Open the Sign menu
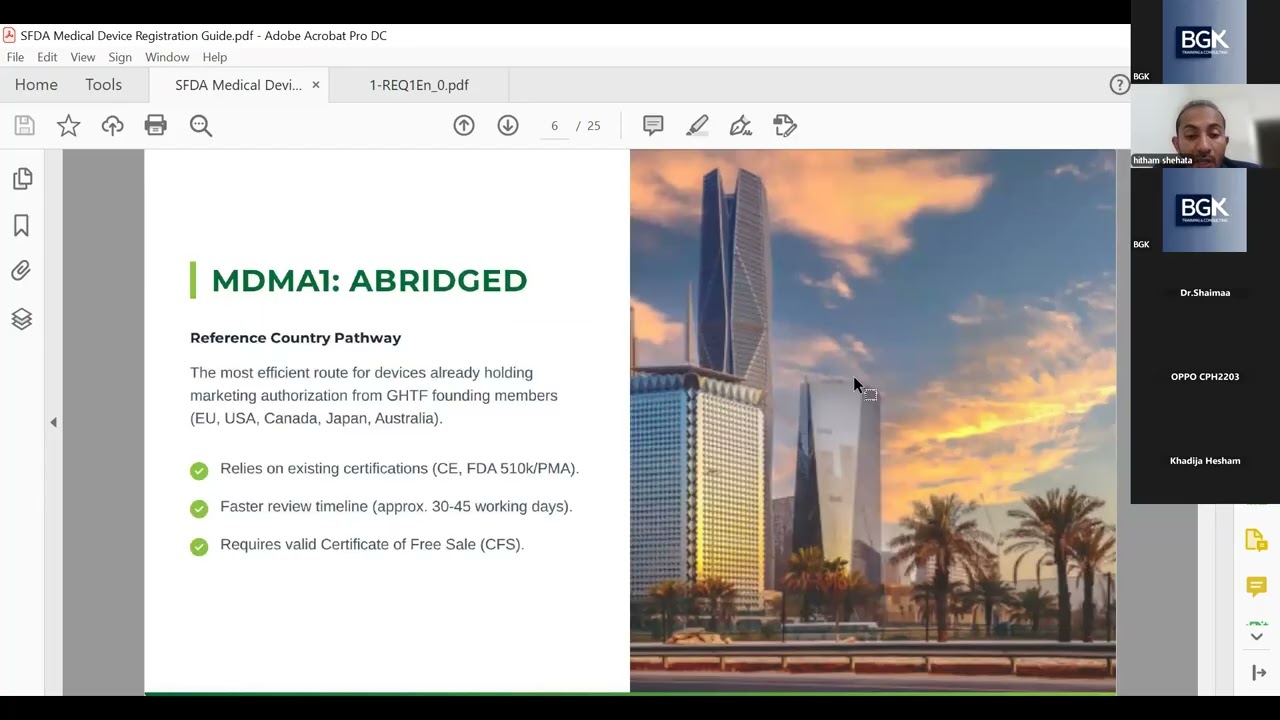This screenshot has width=1280, height=720. point(120,57)
